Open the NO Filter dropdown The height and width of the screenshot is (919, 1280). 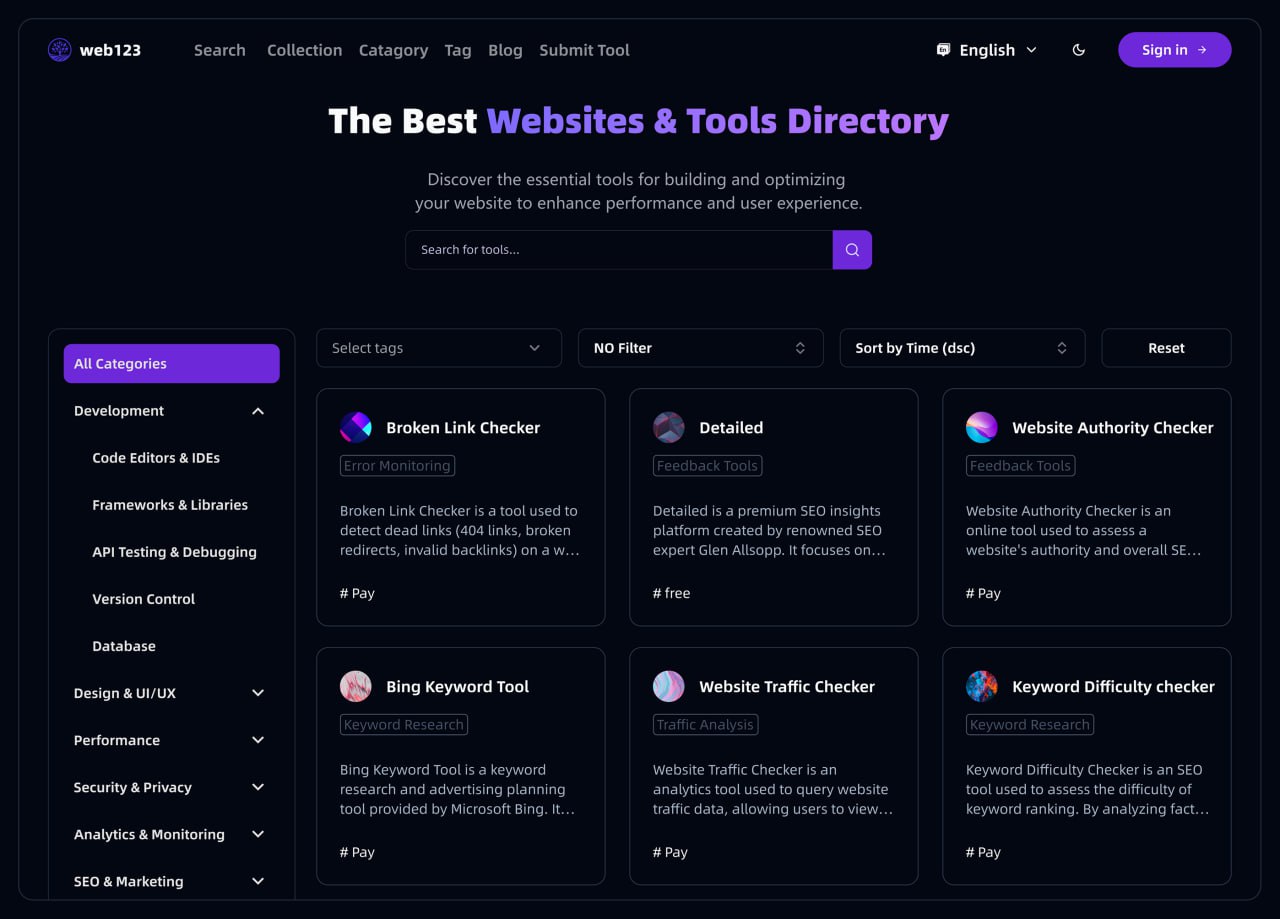tap(700, 348)
